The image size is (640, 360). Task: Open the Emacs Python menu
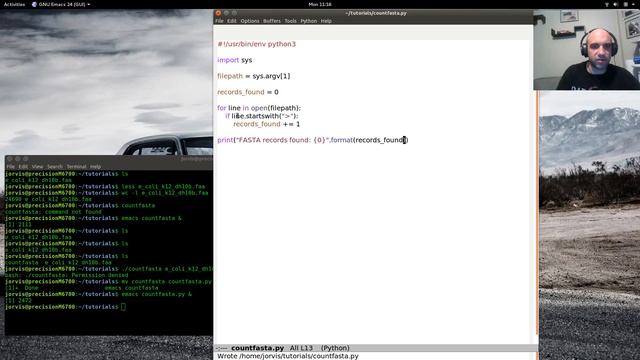[x=309, y=21]
